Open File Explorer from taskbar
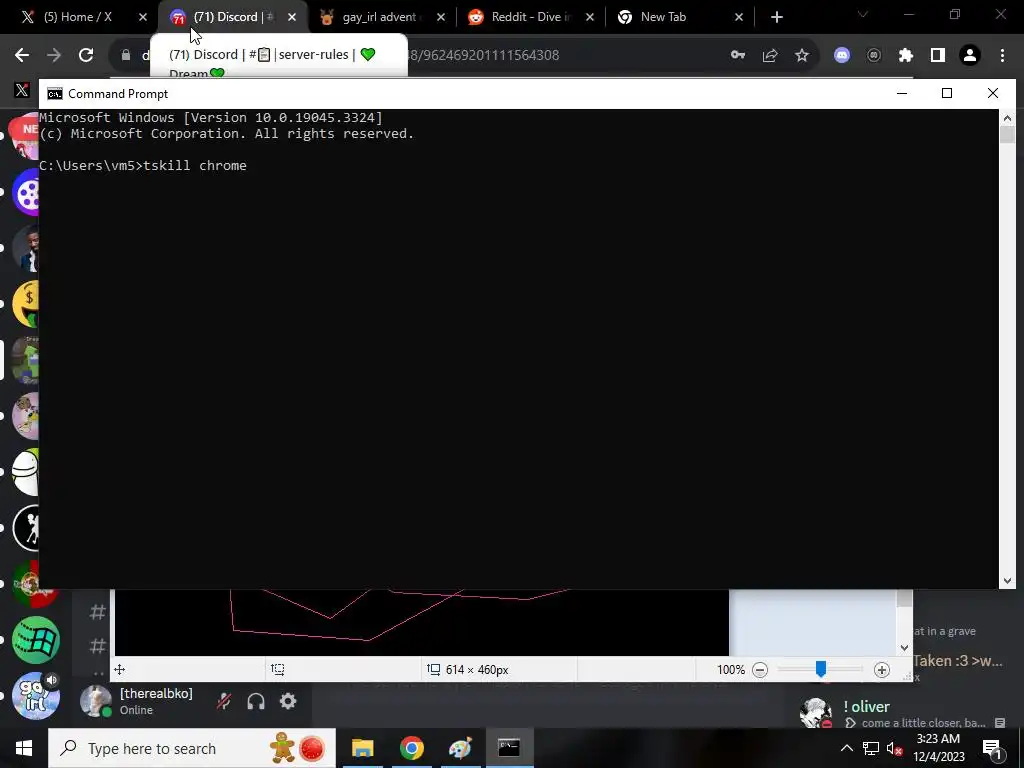This screenshot has height=768, width=1024. (x=362, y=748)
